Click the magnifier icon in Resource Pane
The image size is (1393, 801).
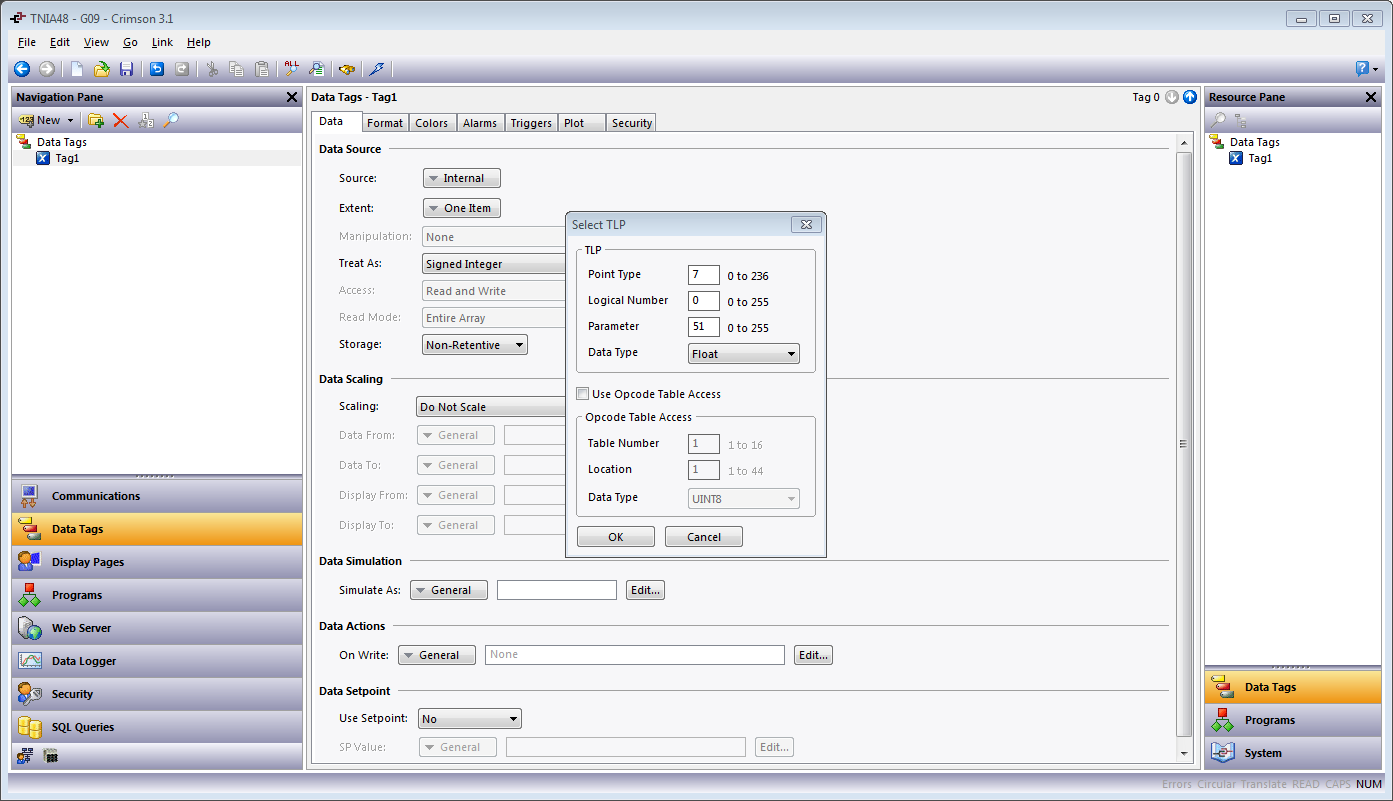(1218, 120)
